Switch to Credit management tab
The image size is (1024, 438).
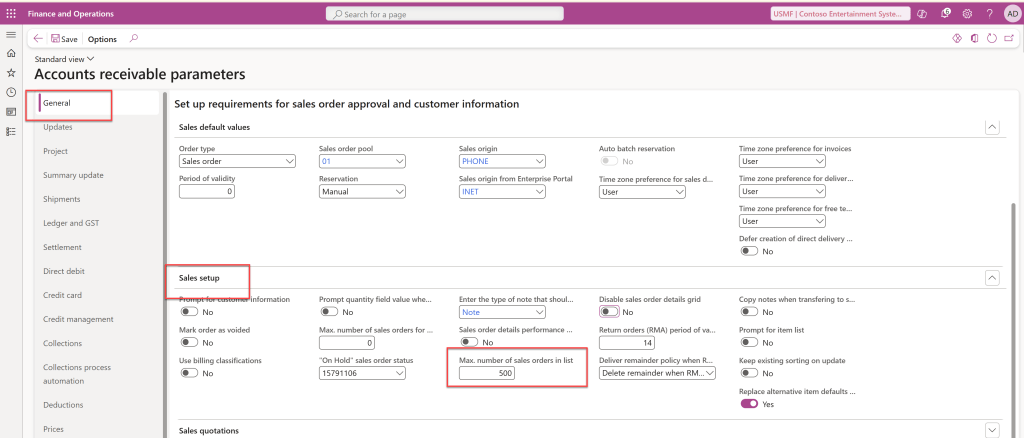(78, 318)
